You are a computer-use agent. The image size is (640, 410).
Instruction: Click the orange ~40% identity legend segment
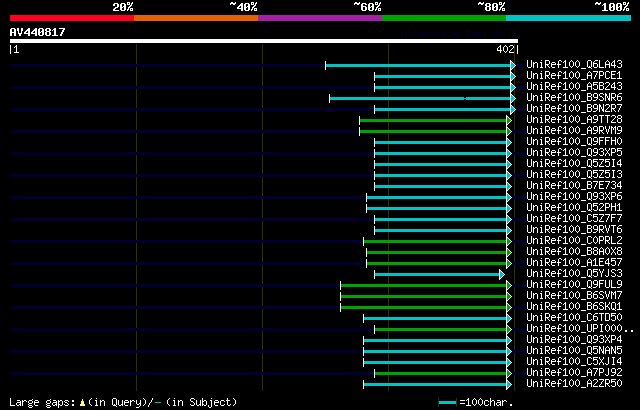coord(196,18)
